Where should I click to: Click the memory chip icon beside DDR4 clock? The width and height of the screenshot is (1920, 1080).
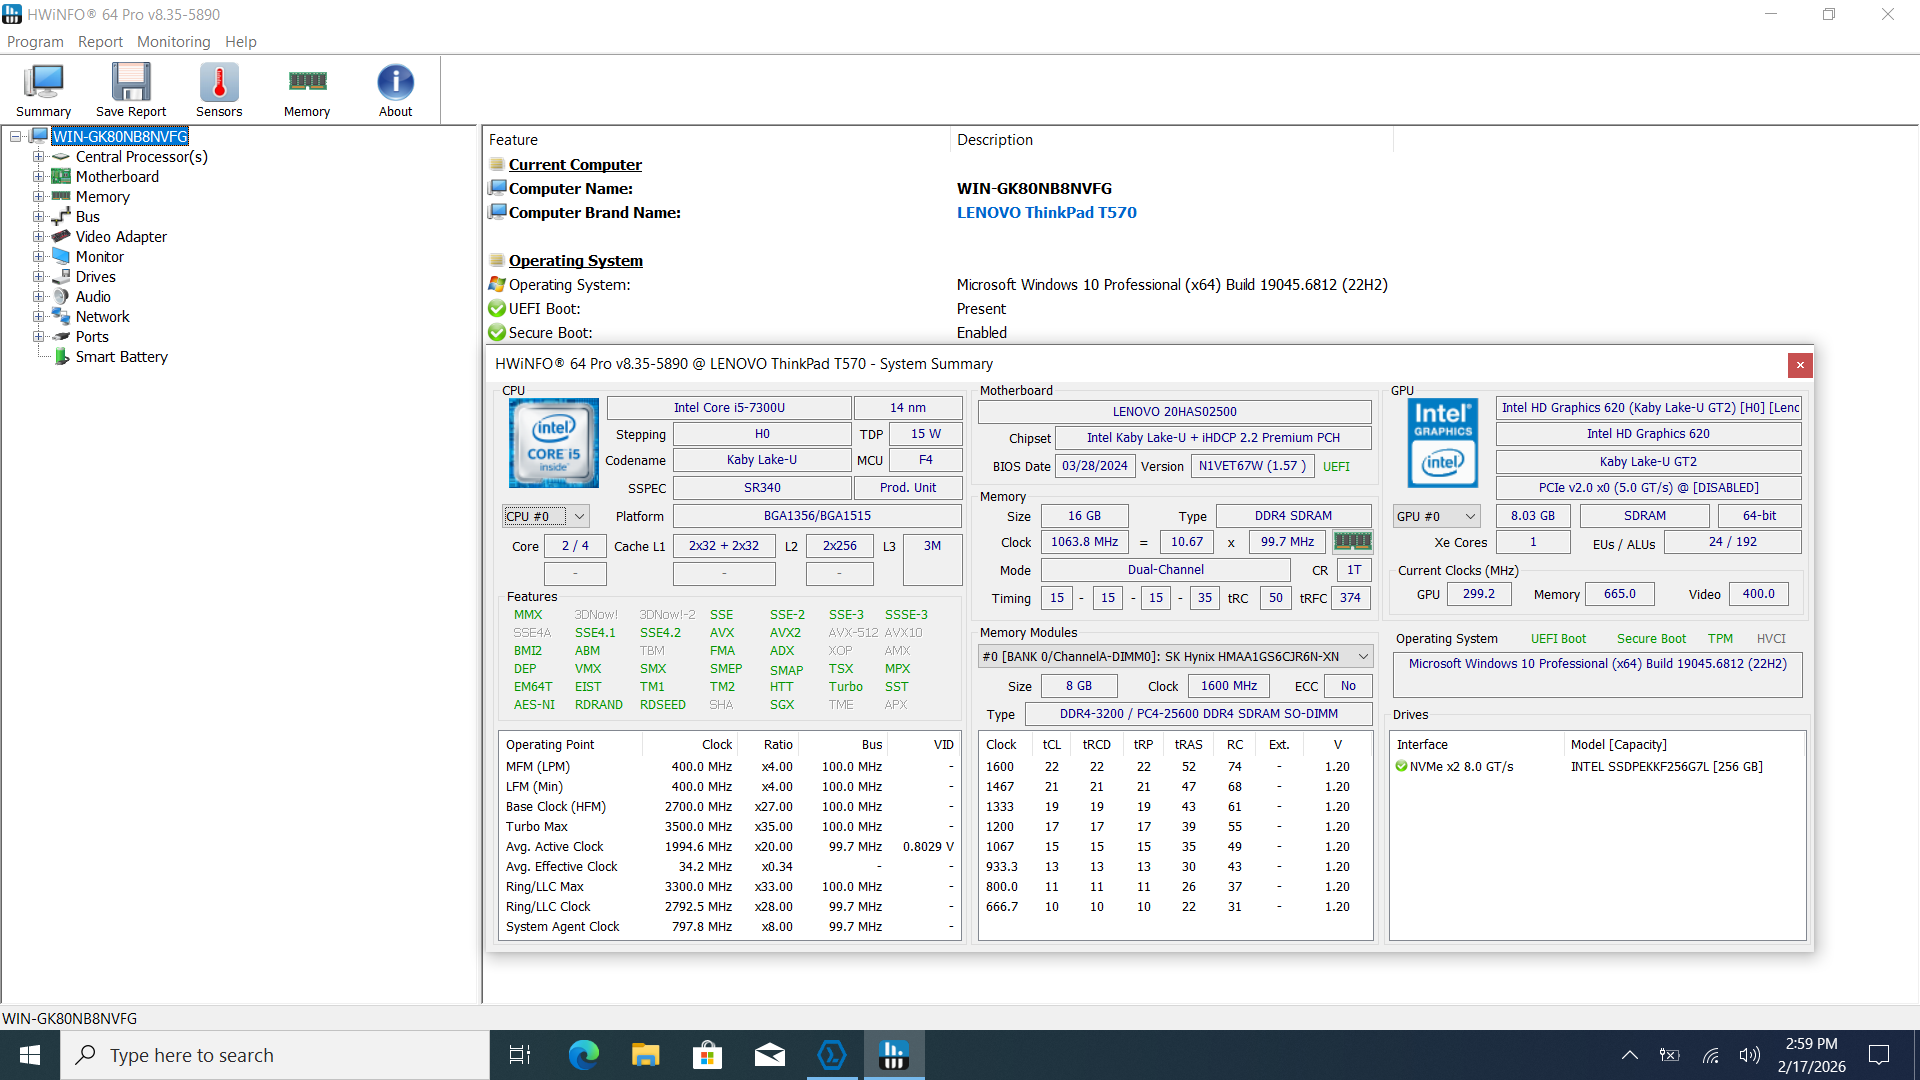click(1352, 542)
